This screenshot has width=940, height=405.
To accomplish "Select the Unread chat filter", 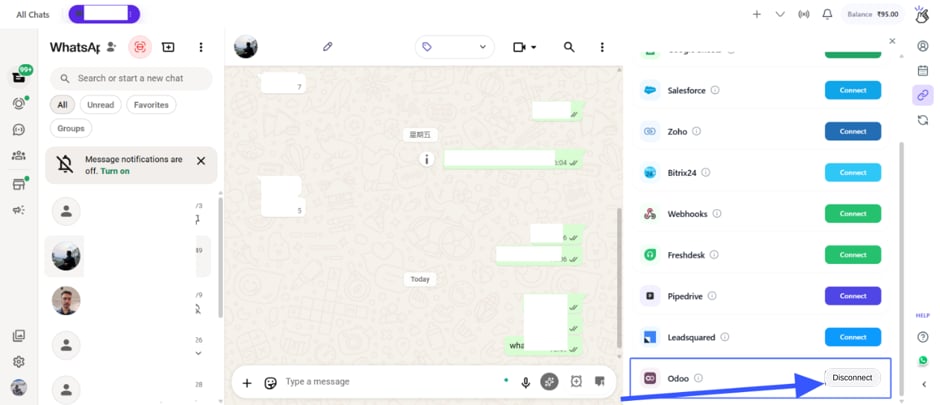I will [x=101, y=105].
